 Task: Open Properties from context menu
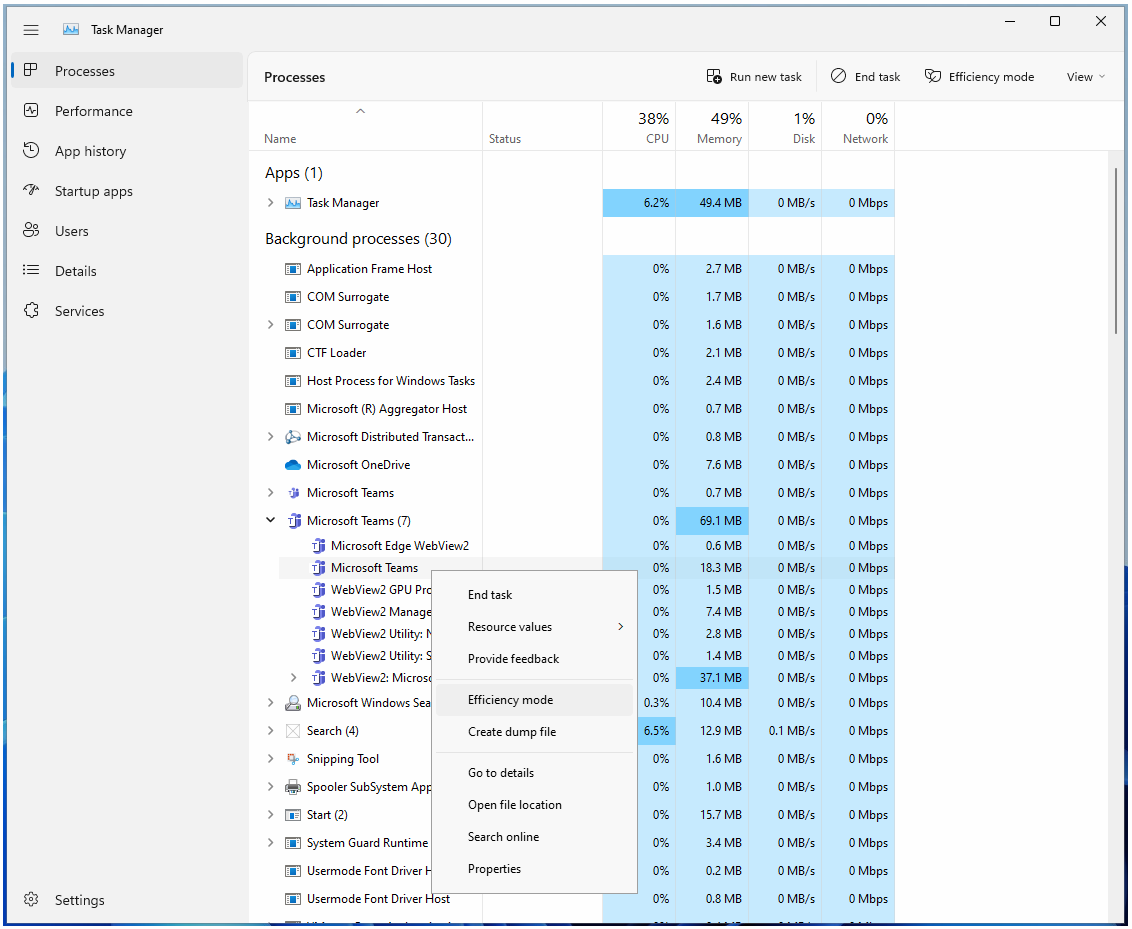click(x=534, y=868)
